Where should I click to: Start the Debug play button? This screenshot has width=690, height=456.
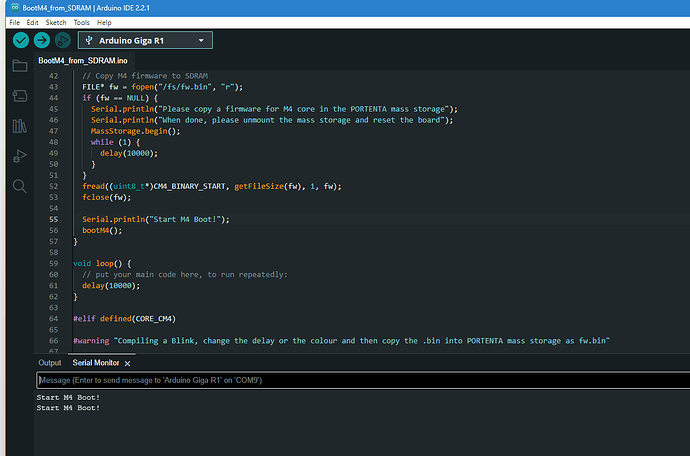(61, 40)
